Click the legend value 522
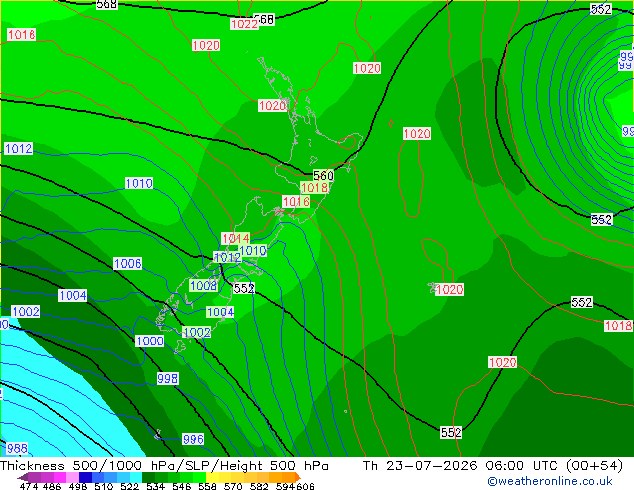Image resolution: width=634 pixels, height=490 pixels. pos(130,486)
